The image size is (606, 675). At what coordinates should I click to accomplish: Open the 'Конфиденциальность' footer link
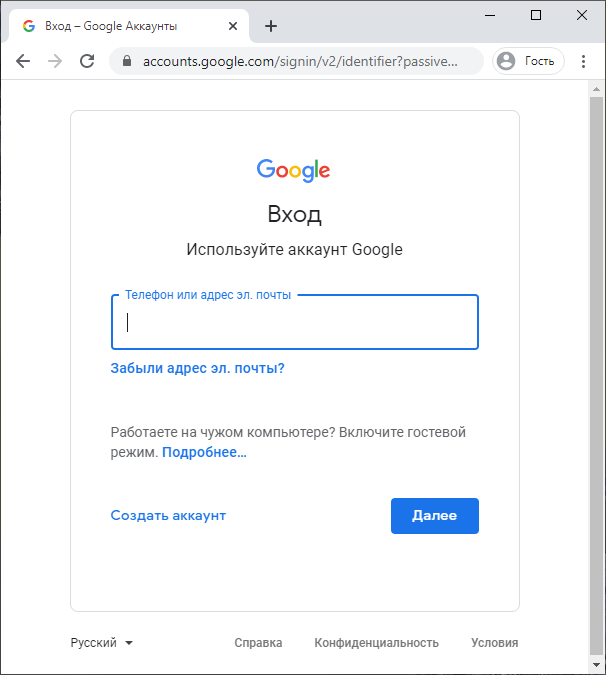(377, 643)
